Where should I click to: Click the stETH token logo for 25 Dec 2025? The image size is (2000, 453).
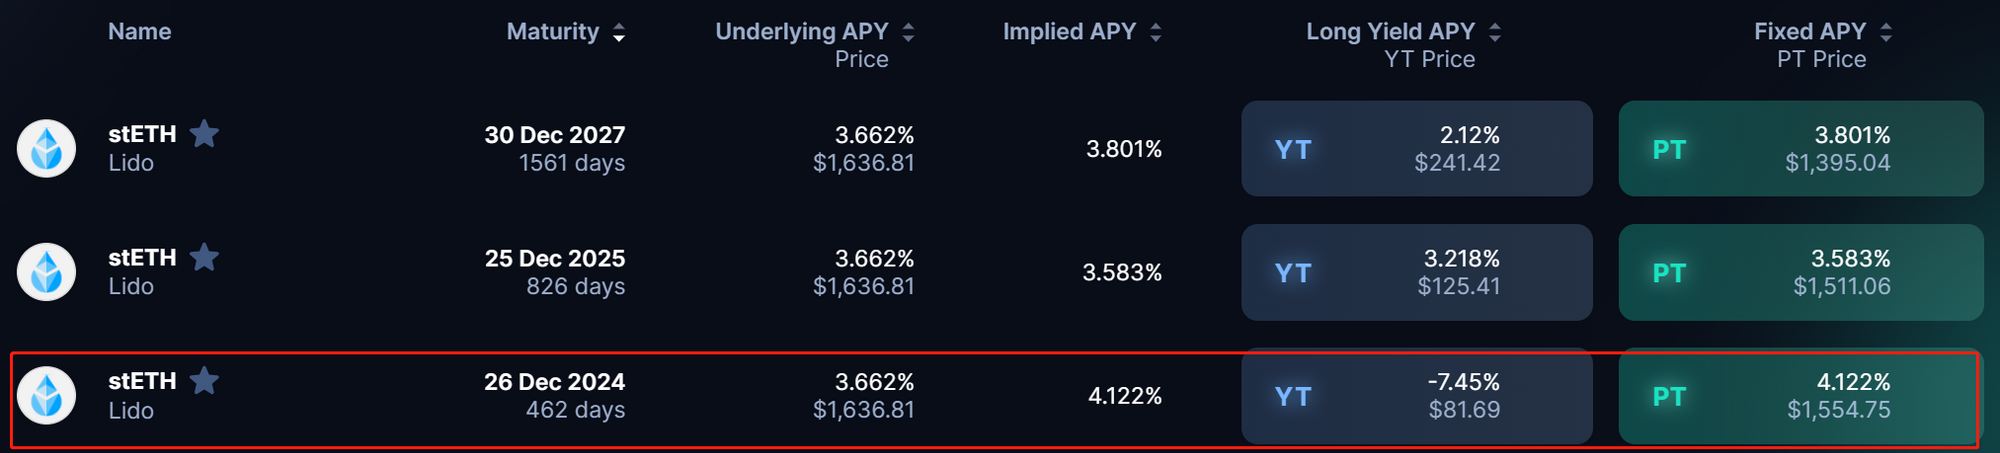click(47, 272)
